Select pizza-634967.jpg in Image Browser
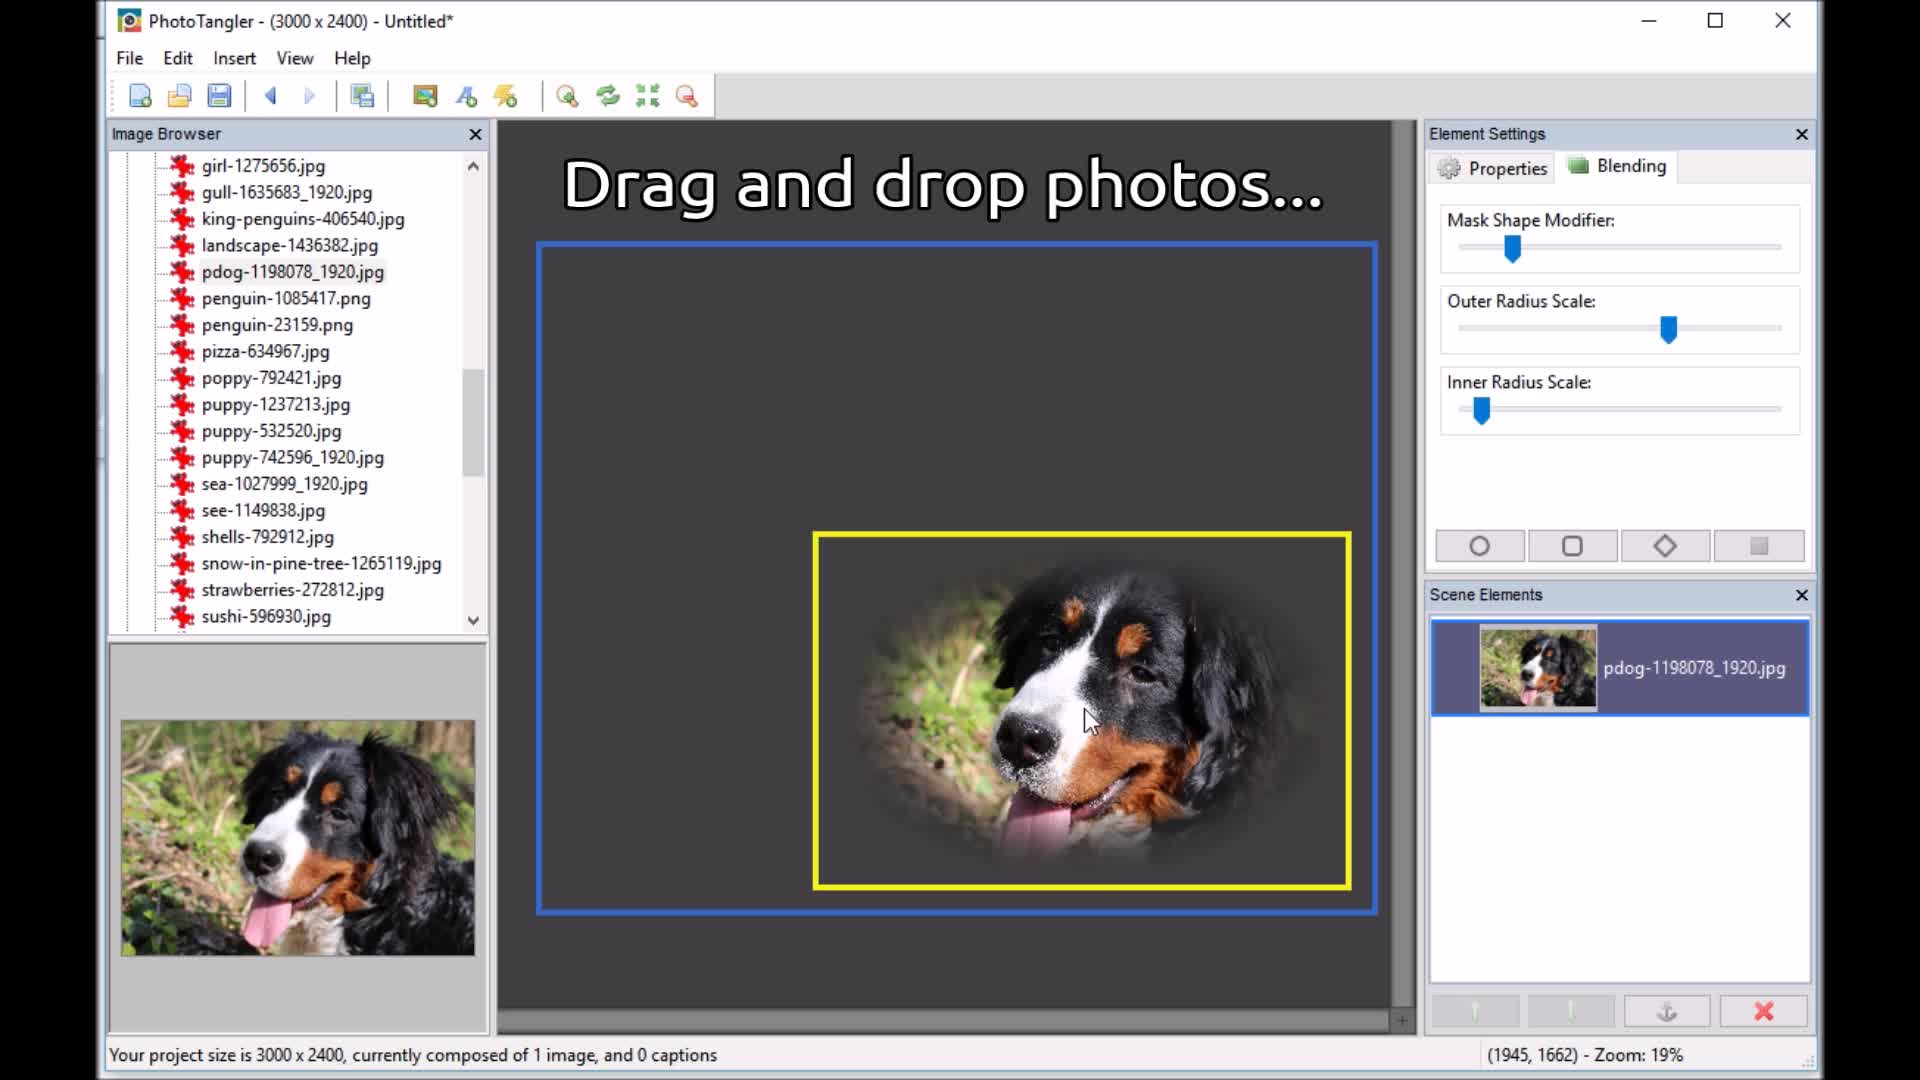This screenshot has height=1080, width=1920. point(265,351)
